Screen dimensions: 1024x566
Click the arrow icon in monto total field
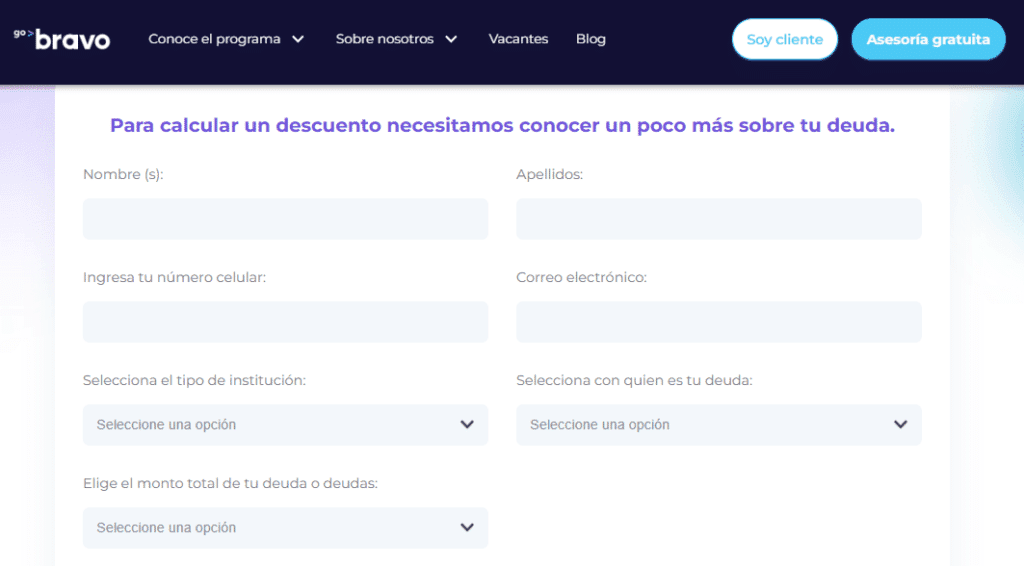[x=467, y=527]
